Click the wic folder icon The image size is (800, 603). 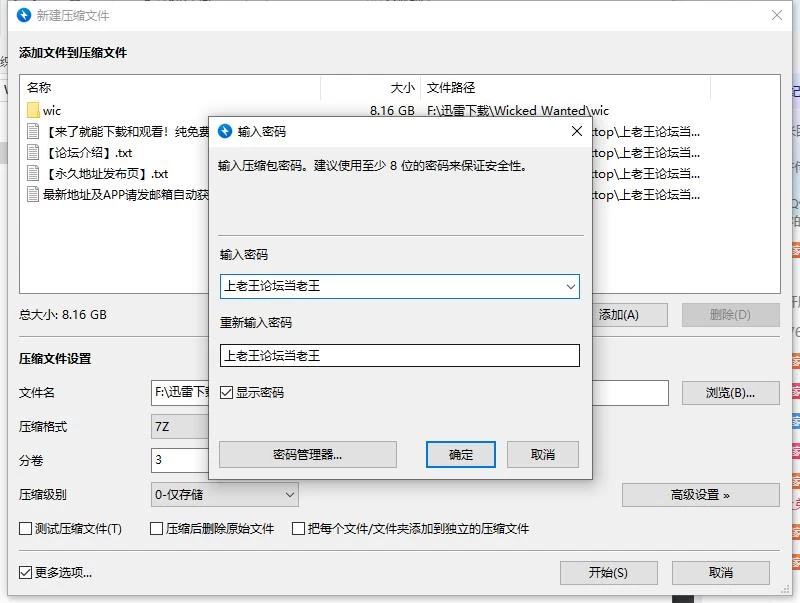point(33,110)
